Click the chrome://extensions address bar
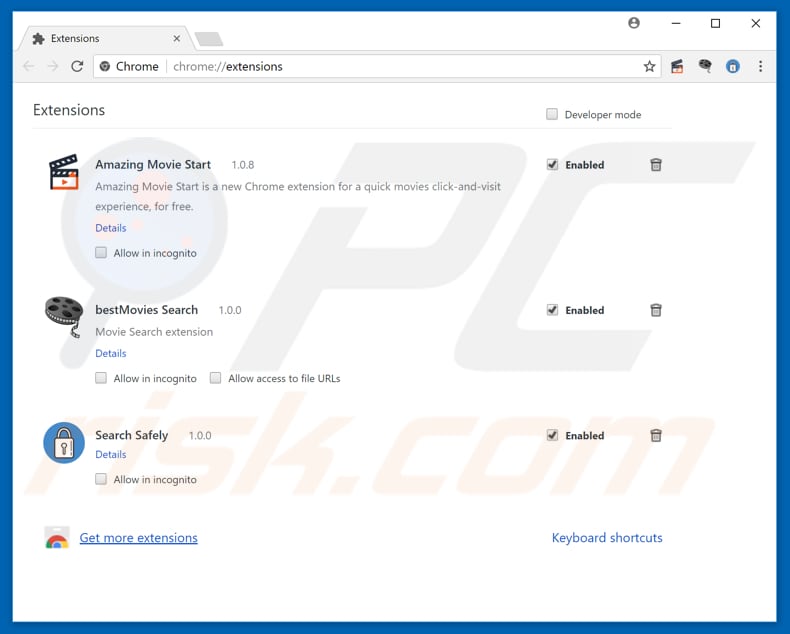Image resolution: width=790 pixels, height=634 pixels. (x=377, y=67)
